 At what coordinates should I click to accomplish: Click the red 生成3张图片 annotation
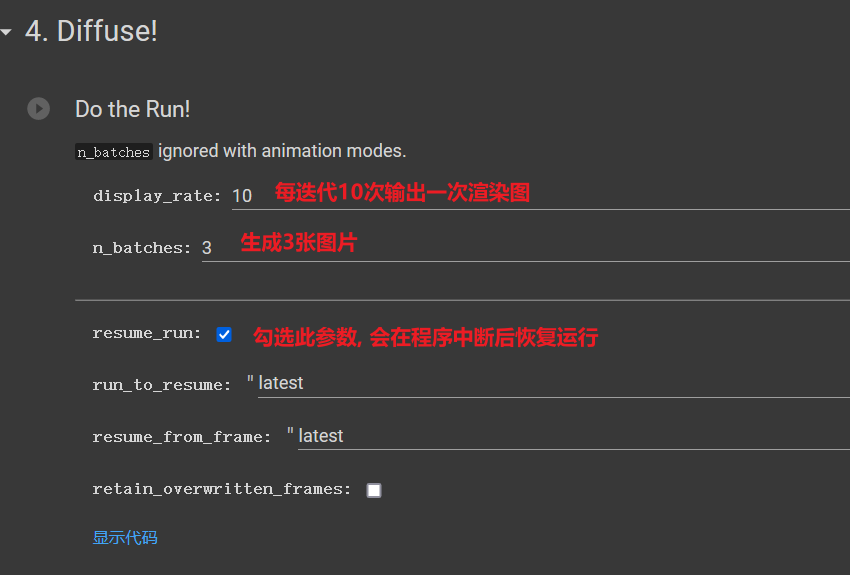tap(298, 243)
